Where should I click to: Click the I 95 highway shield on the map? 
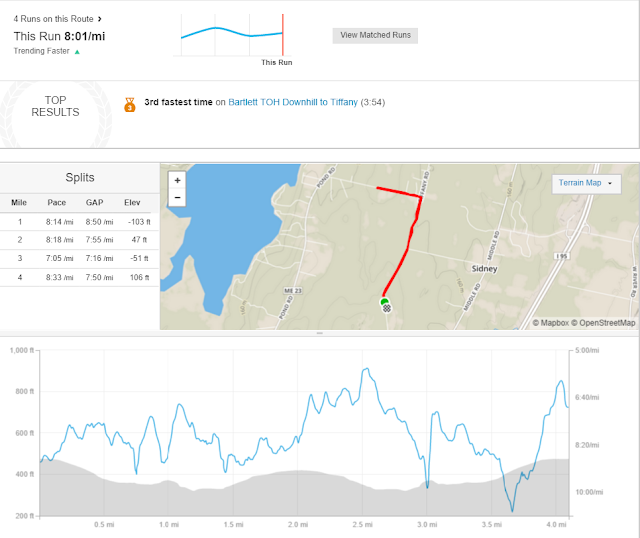[x=562, y=256]
